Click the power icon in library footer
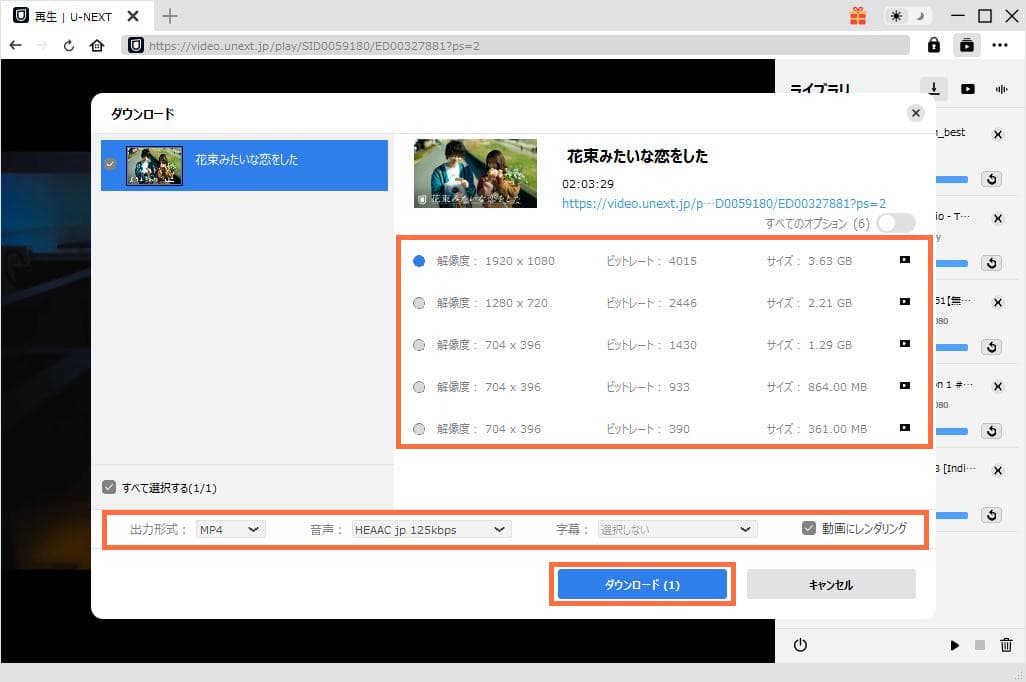The image size is (1026, 682). (x=800, y=645)
